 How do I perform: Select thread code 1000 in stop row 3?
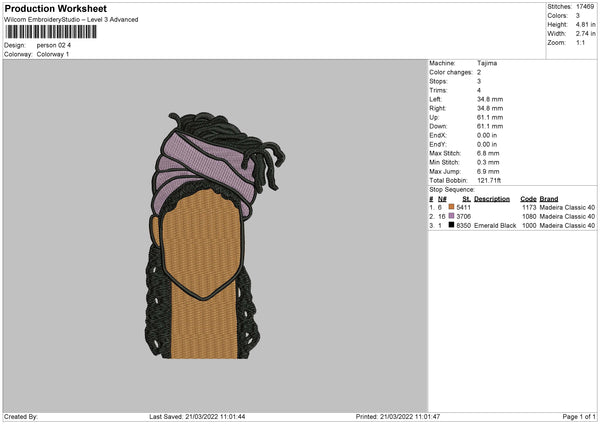[529, 226]
